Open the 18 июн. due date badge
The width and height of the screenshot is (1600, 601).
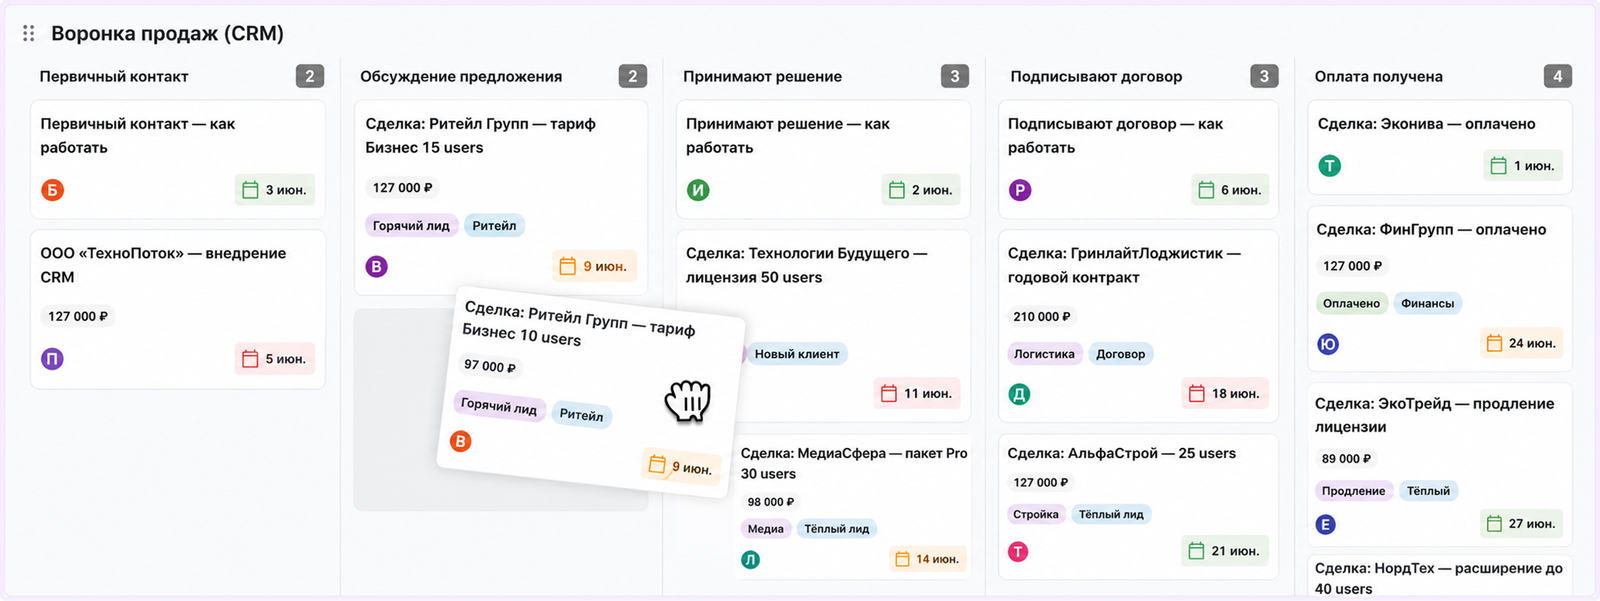1225,394
